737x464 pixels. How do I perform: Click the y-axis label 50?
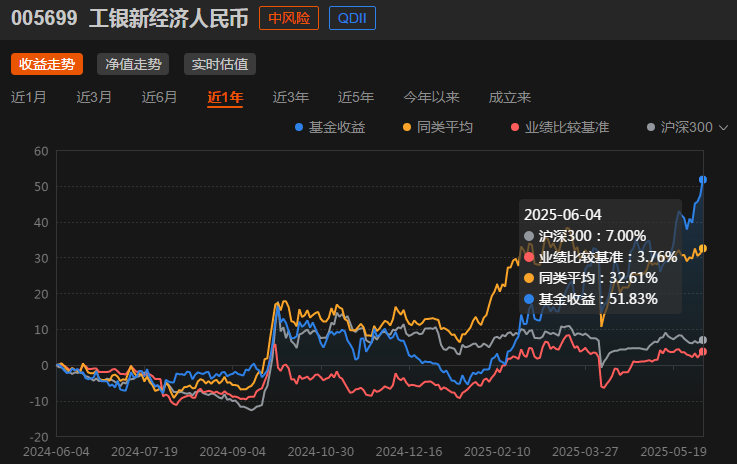pos(41,187)
